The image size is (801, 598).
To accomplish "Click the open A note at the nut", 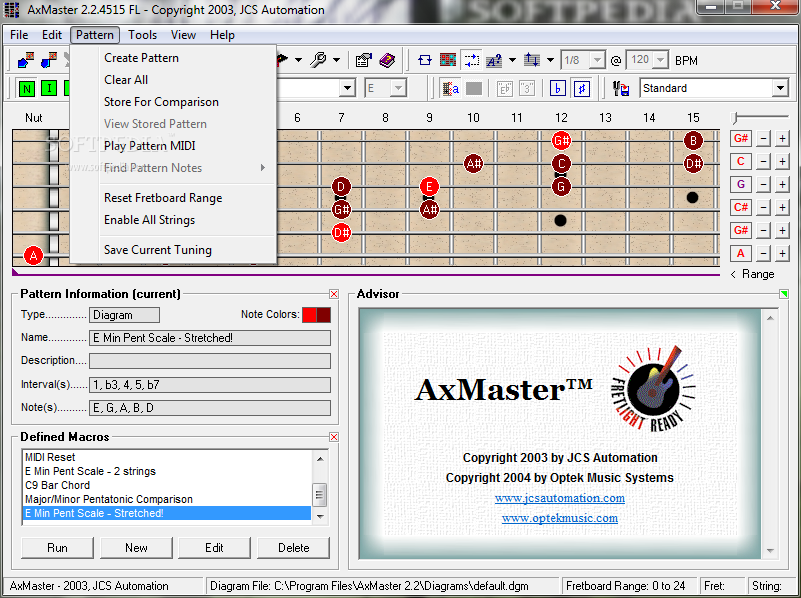I will click(33, 255).
